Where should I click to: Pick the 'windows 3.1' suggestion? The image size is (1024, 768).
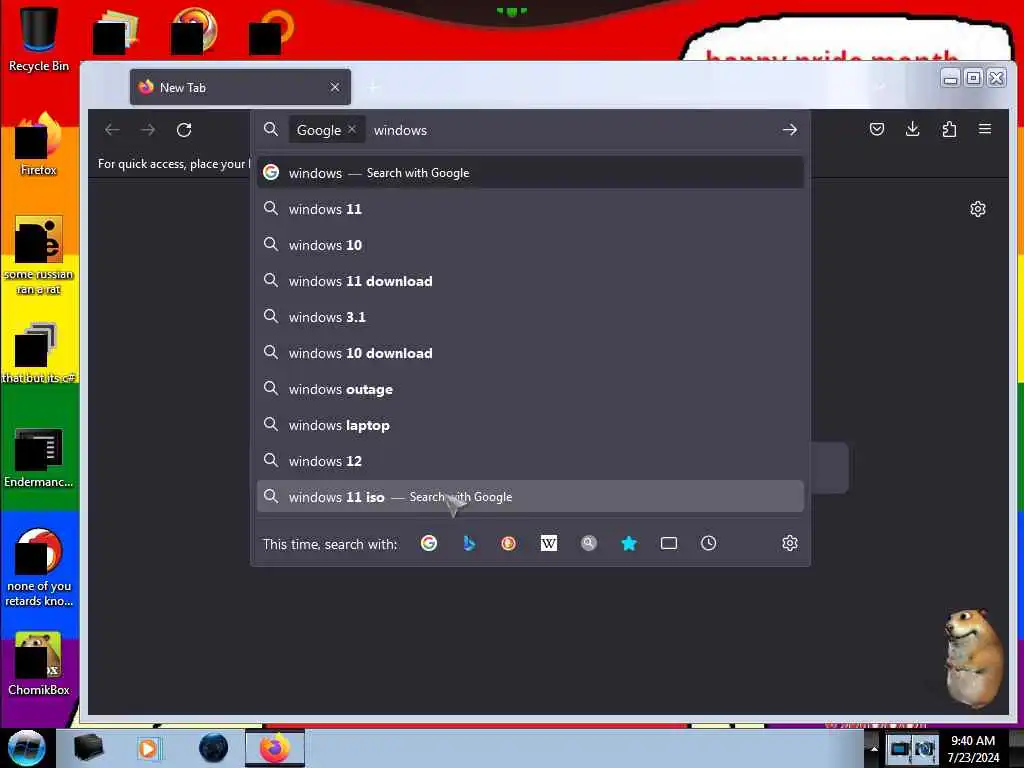[530, 317]
